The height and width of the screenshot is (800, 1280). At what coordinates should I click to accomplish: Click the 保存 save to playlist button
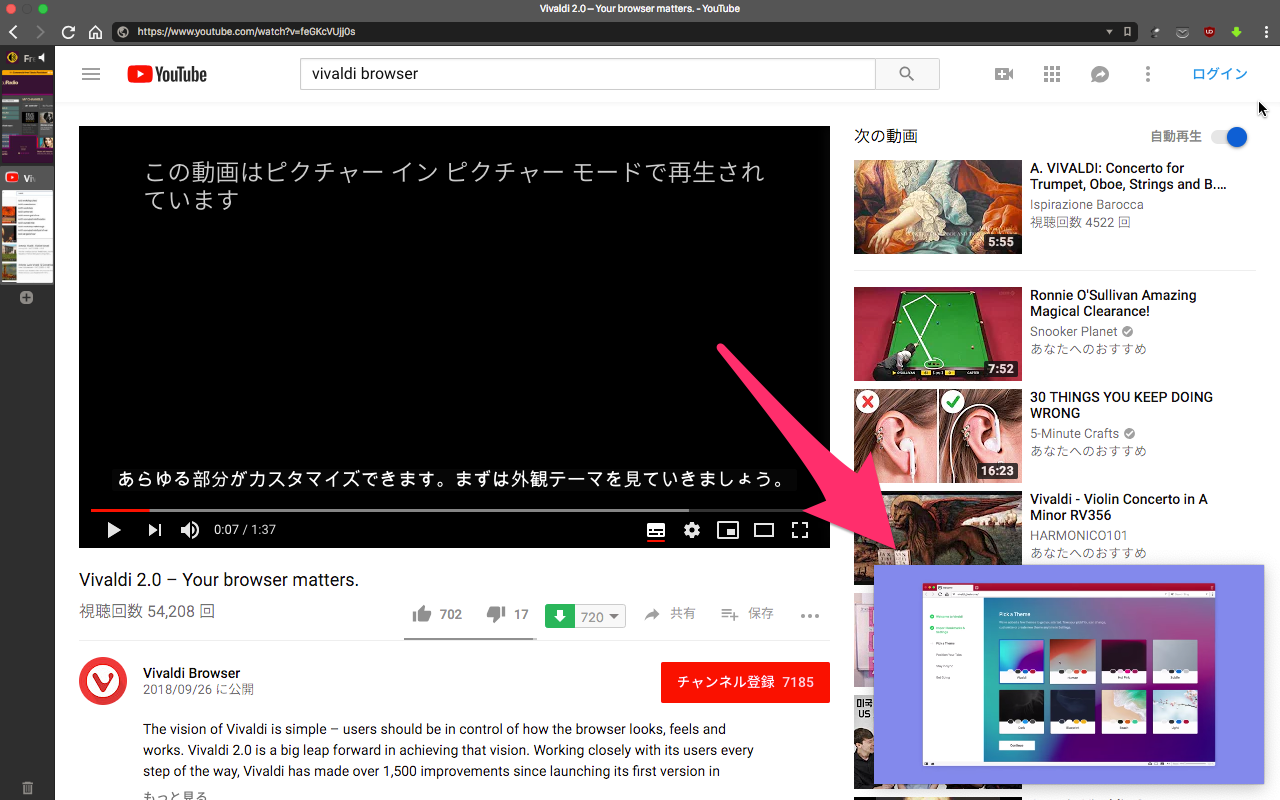click(x=748, y=614)
